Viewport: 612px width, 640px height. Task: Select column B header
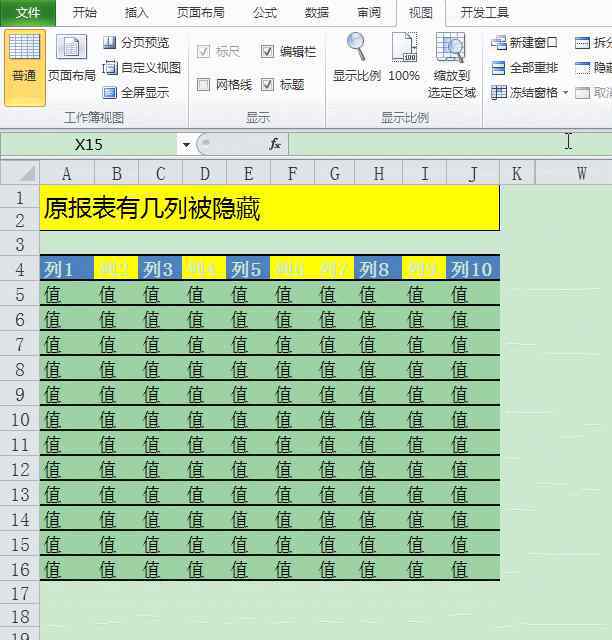click(117, 174)
